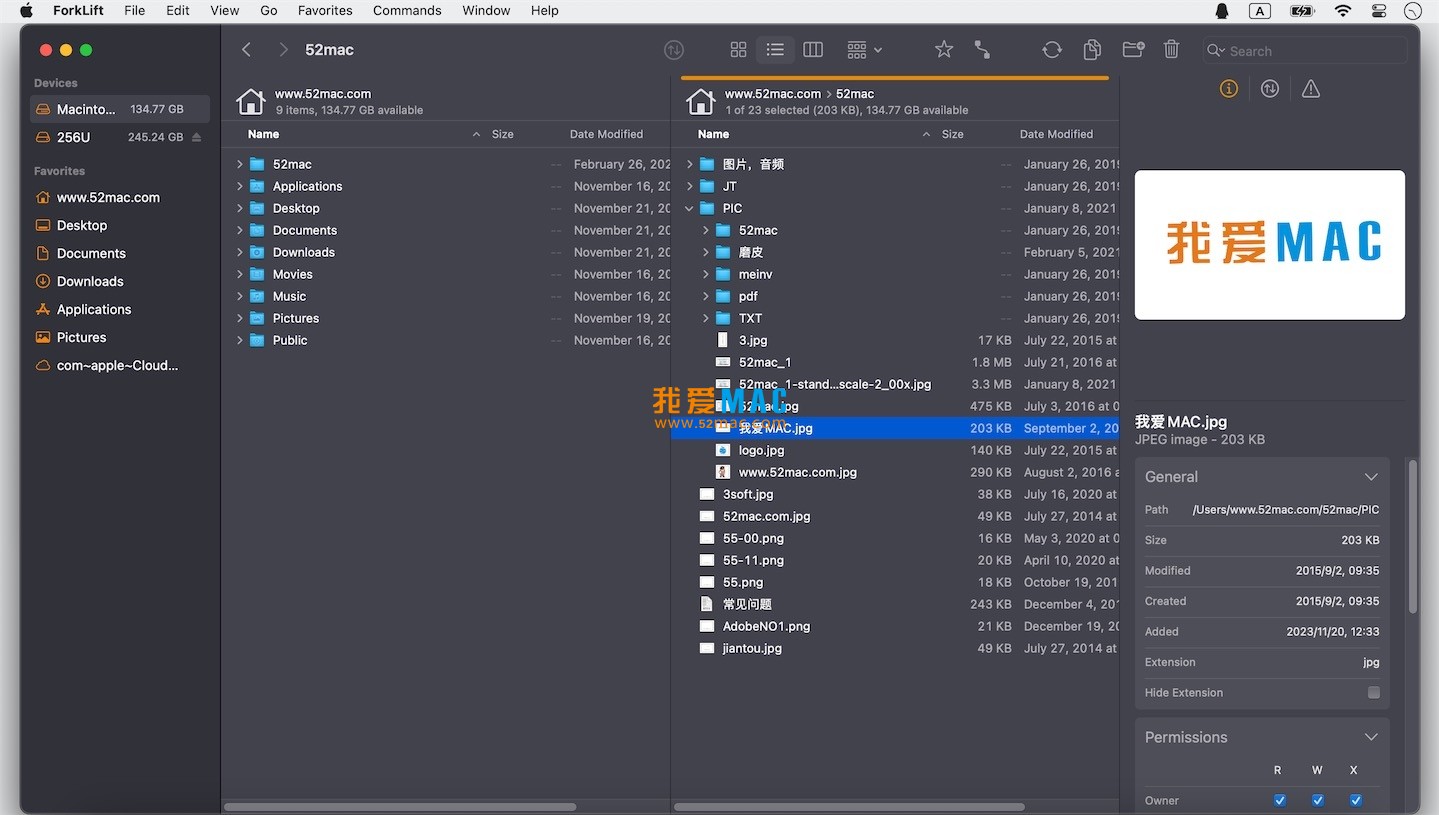
Task: Expand Public folder in left pane
Action: coord(240,340)
